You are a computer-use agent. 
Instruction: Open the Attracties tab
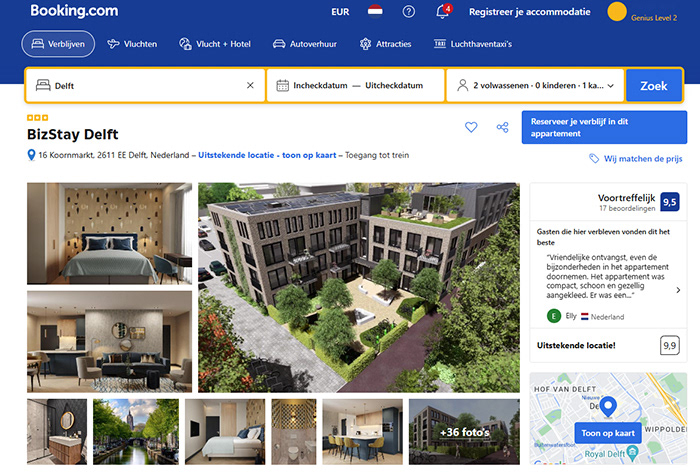[385, 44]
